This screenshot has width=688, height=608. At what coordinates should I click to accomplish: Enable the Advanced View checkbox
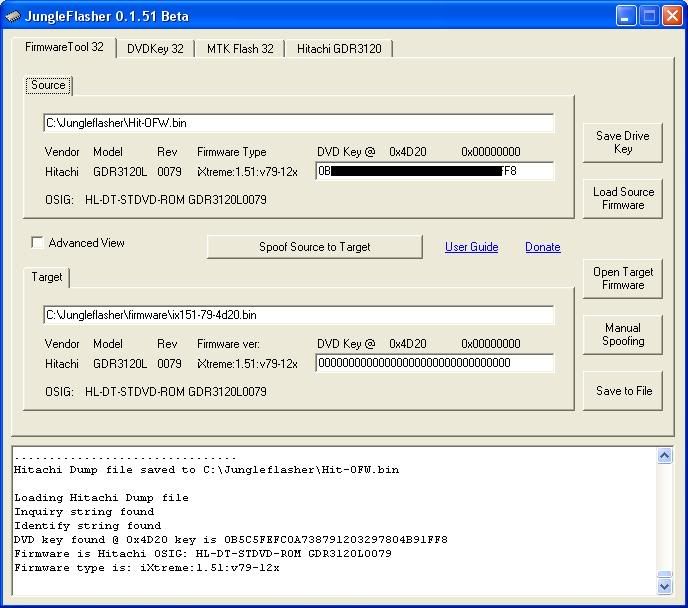point(38,243)
